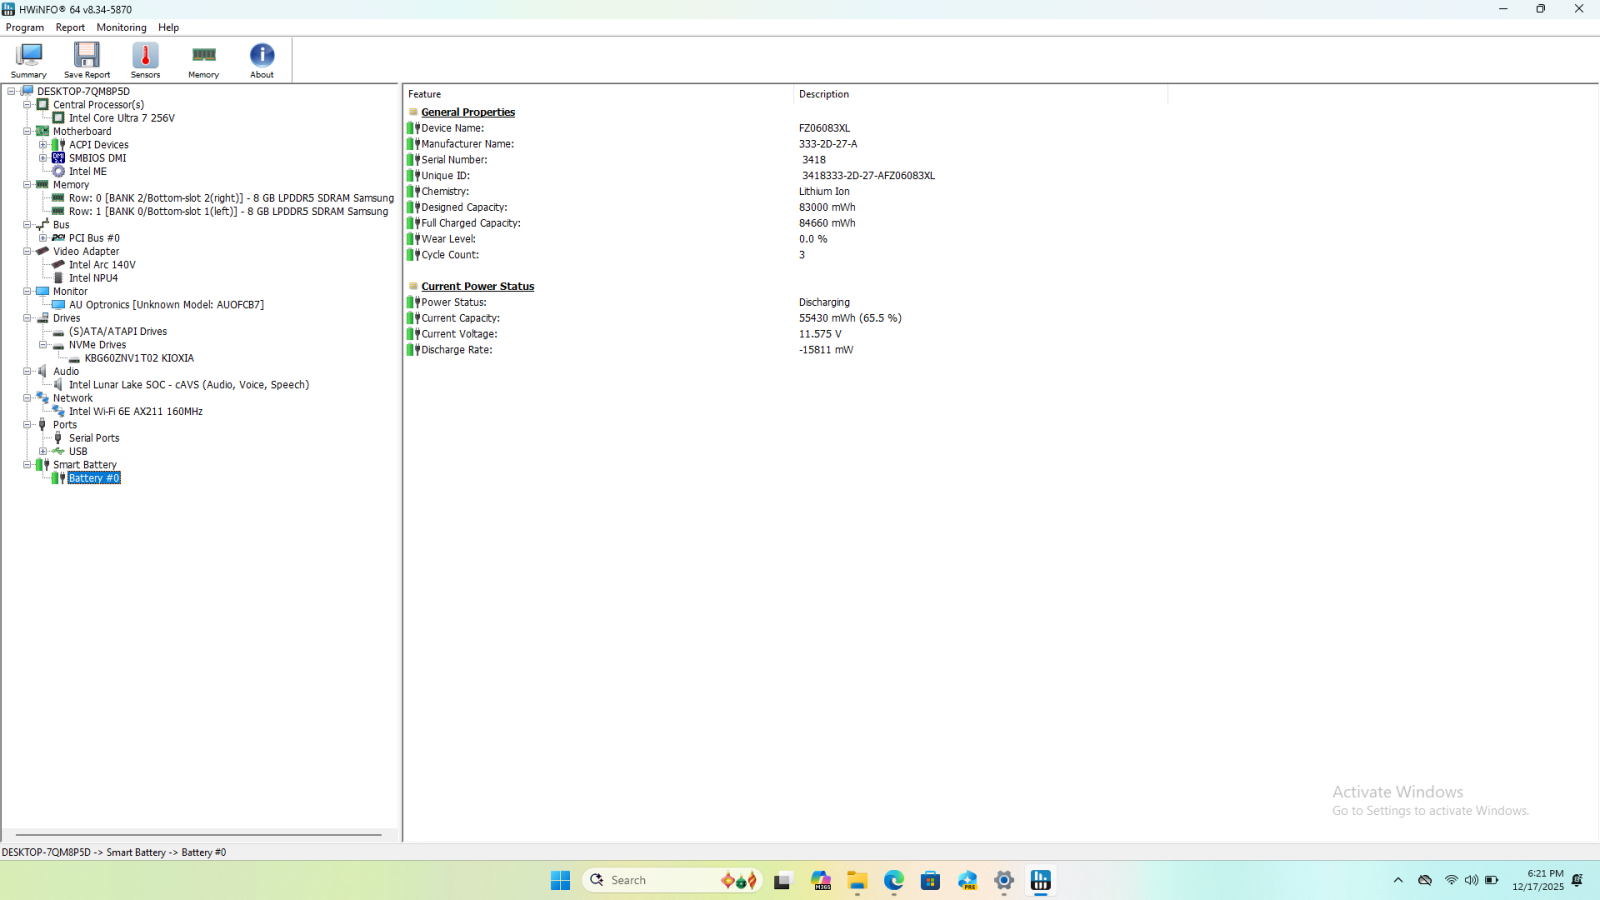Viewport: 1600px width, 900px height.
Task: Expand the ACPI Devices node
Action: tap(43, 145)
